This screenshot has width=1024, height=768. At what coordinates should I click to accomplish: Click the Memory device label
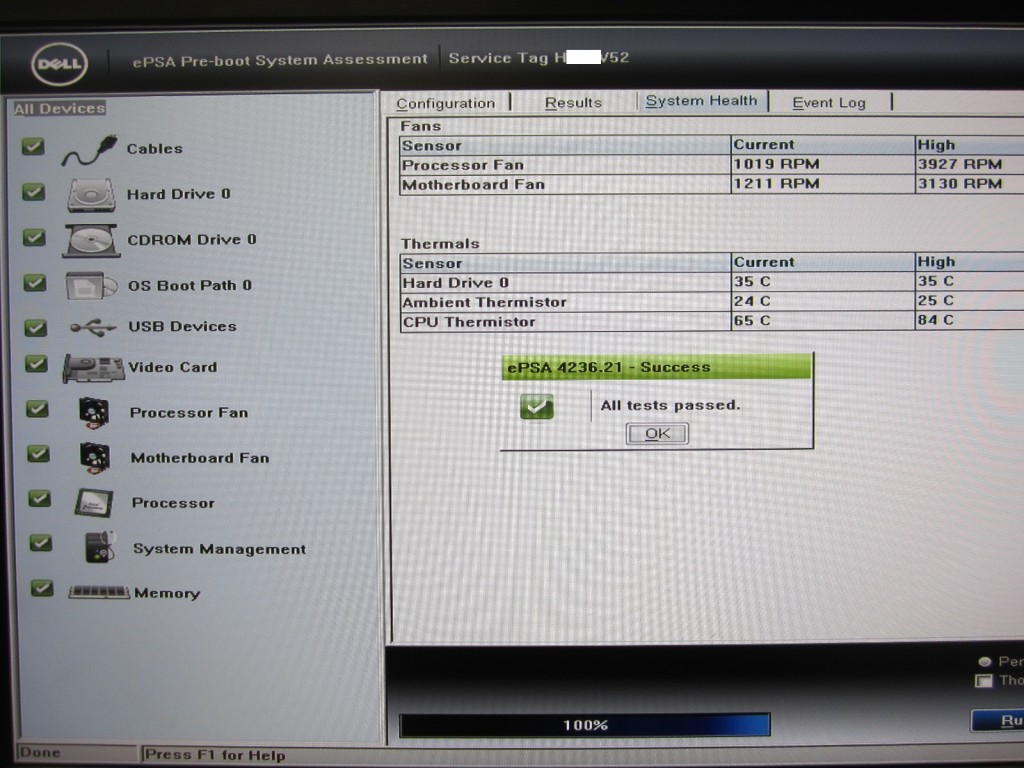click(x=167, y=593)
